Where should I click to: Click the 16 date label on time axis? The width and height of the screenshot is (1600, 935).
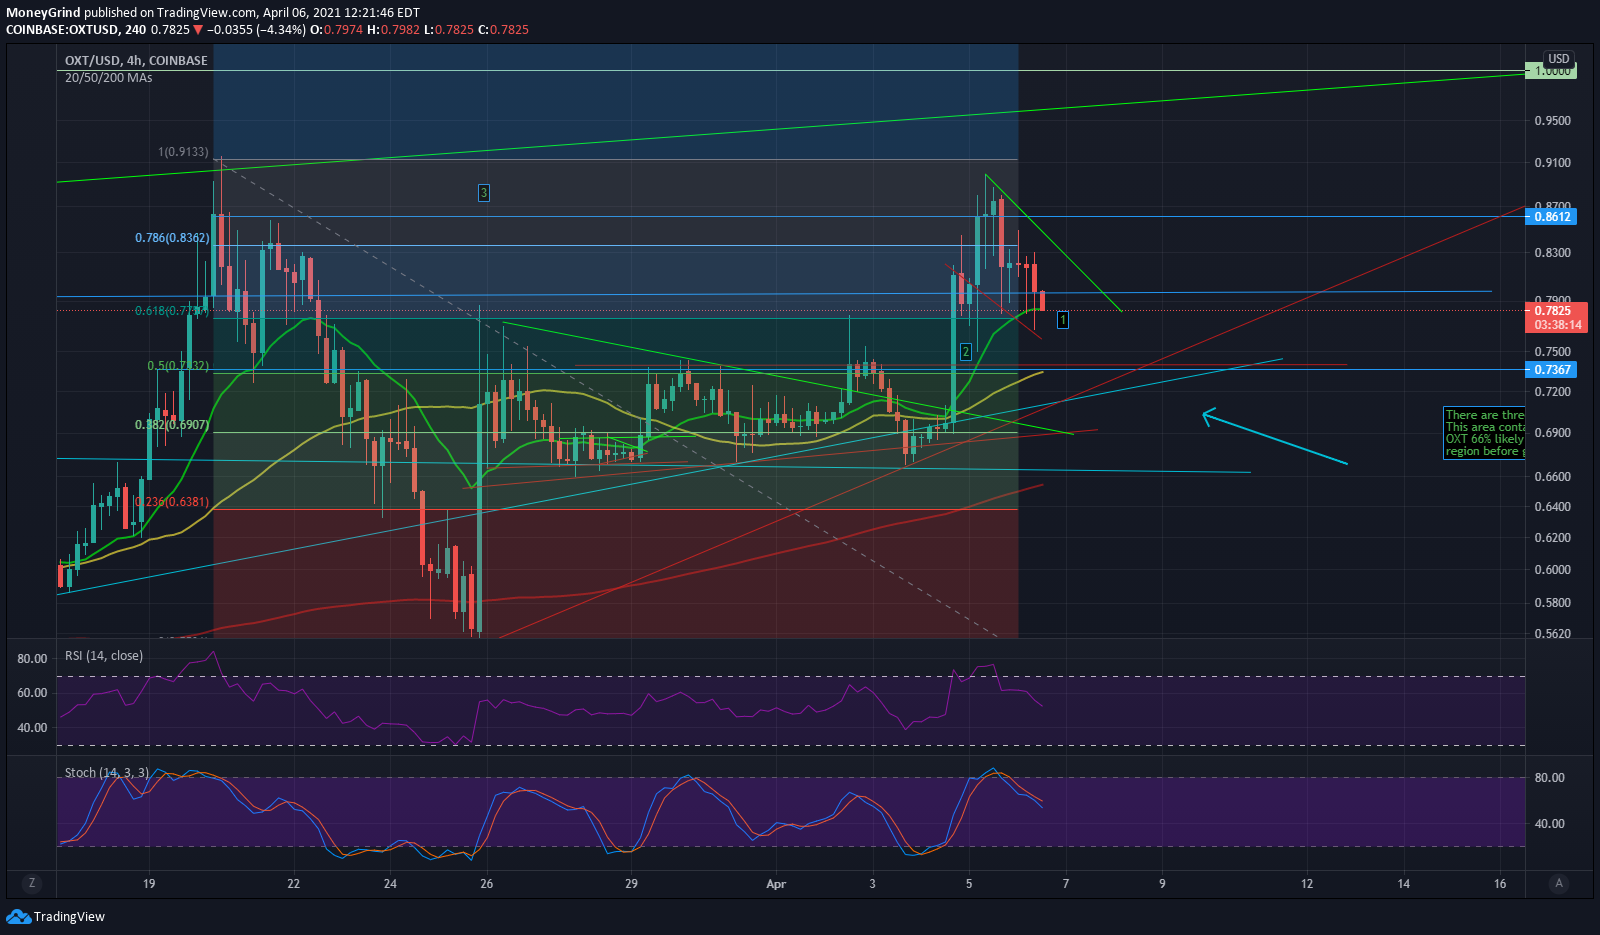click(1500, 883)
